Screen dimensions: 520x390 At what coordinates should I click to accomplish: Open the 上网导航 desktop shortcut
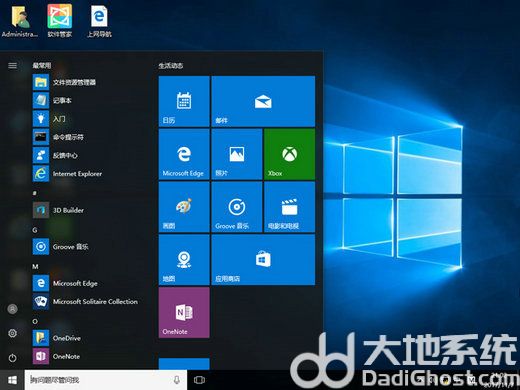[99, 21]
